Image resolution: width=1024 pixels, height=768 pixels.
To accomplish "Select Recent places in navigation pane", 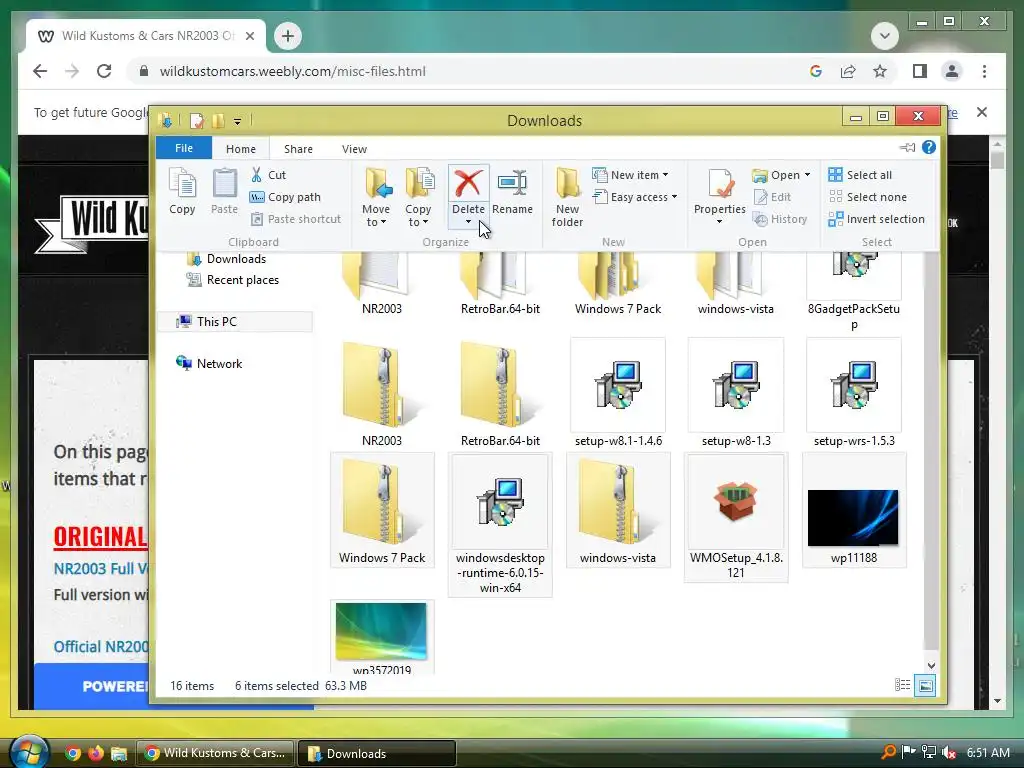I will (x=232, y=280).
